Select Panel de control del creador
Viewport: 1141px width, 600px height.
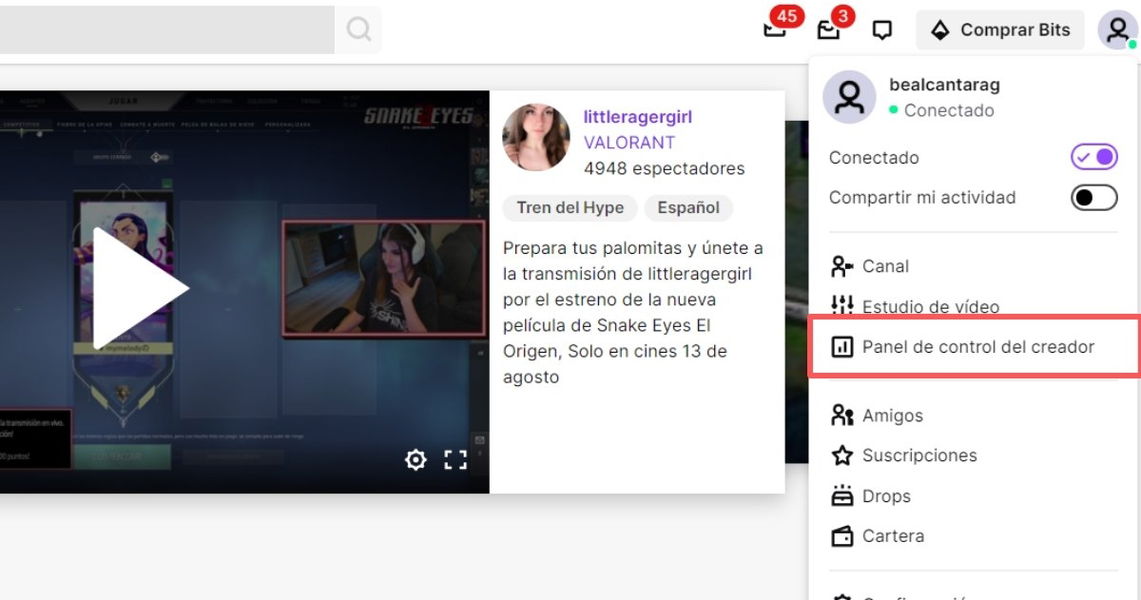click(x=974, y=346)
